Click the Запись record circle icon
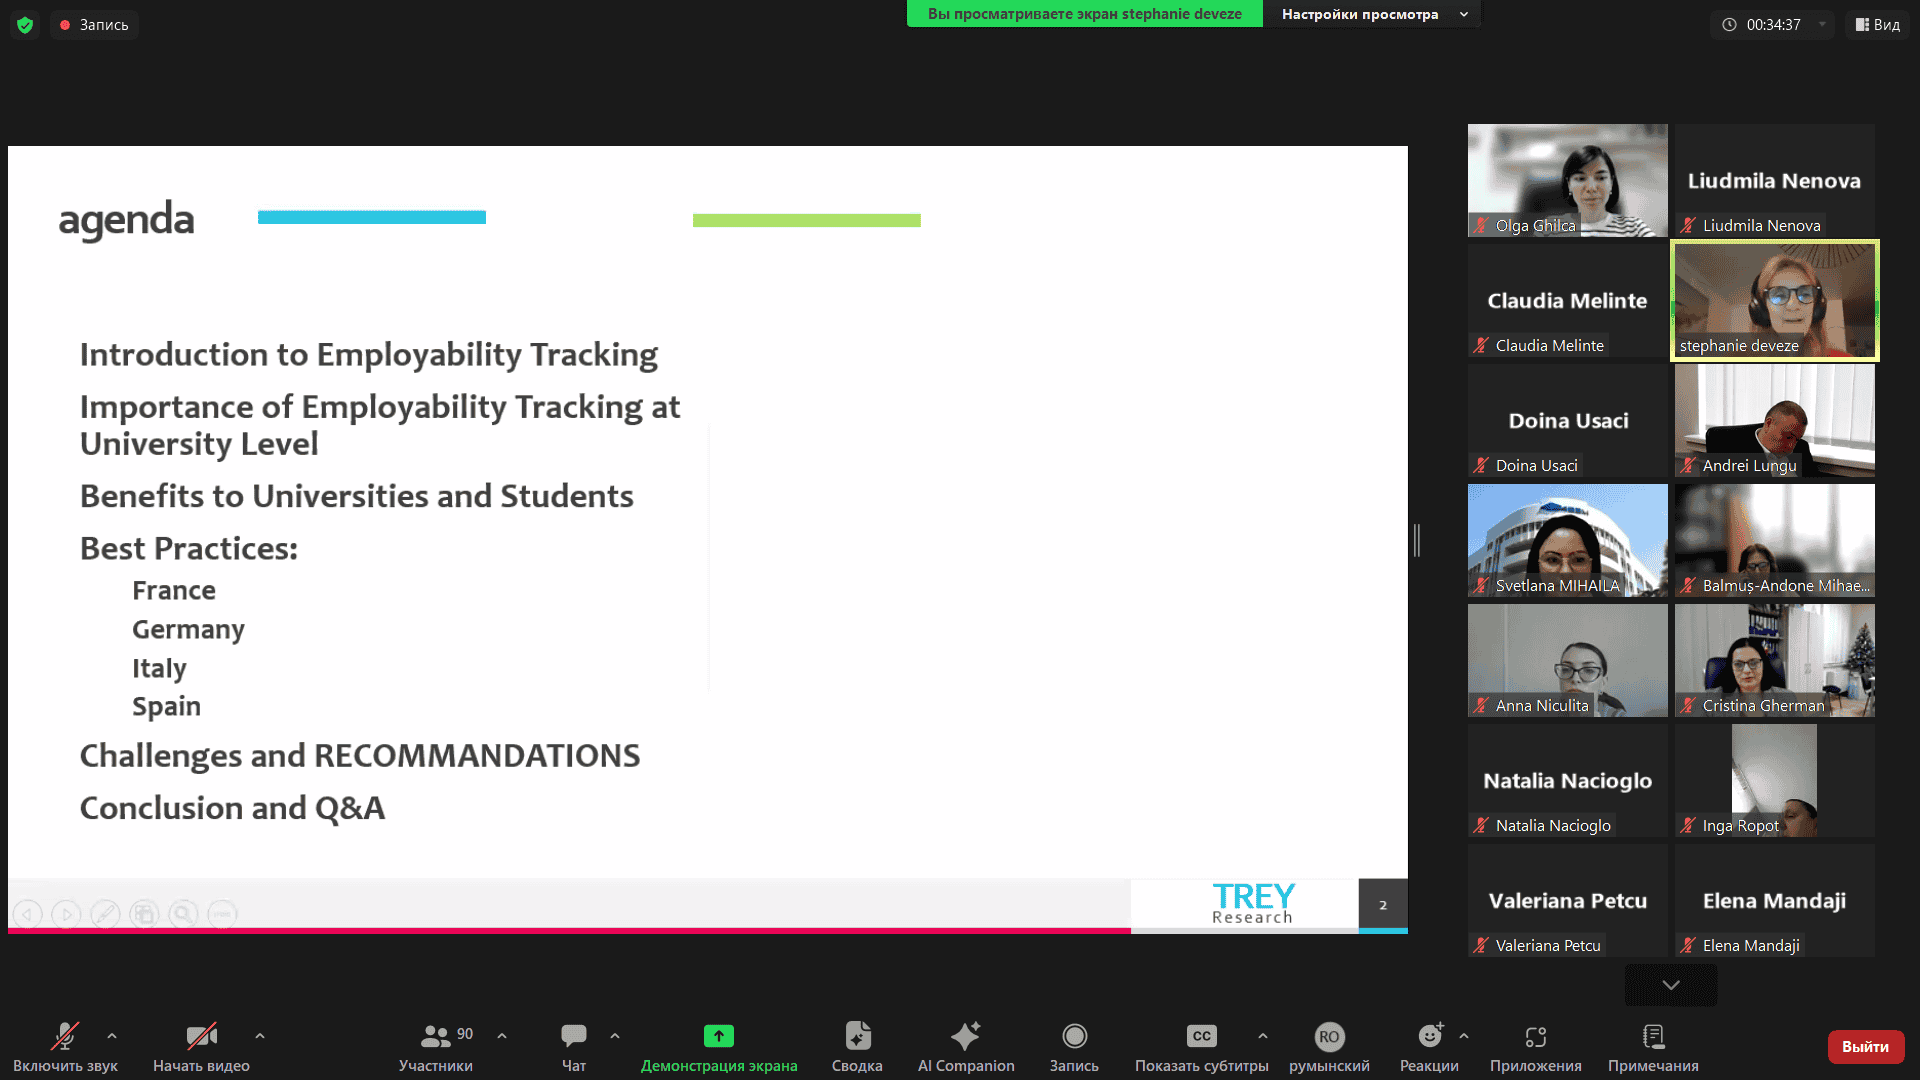Image resolution: width=1920 pixels, height=1080 pixels. coord(1074,1036)
